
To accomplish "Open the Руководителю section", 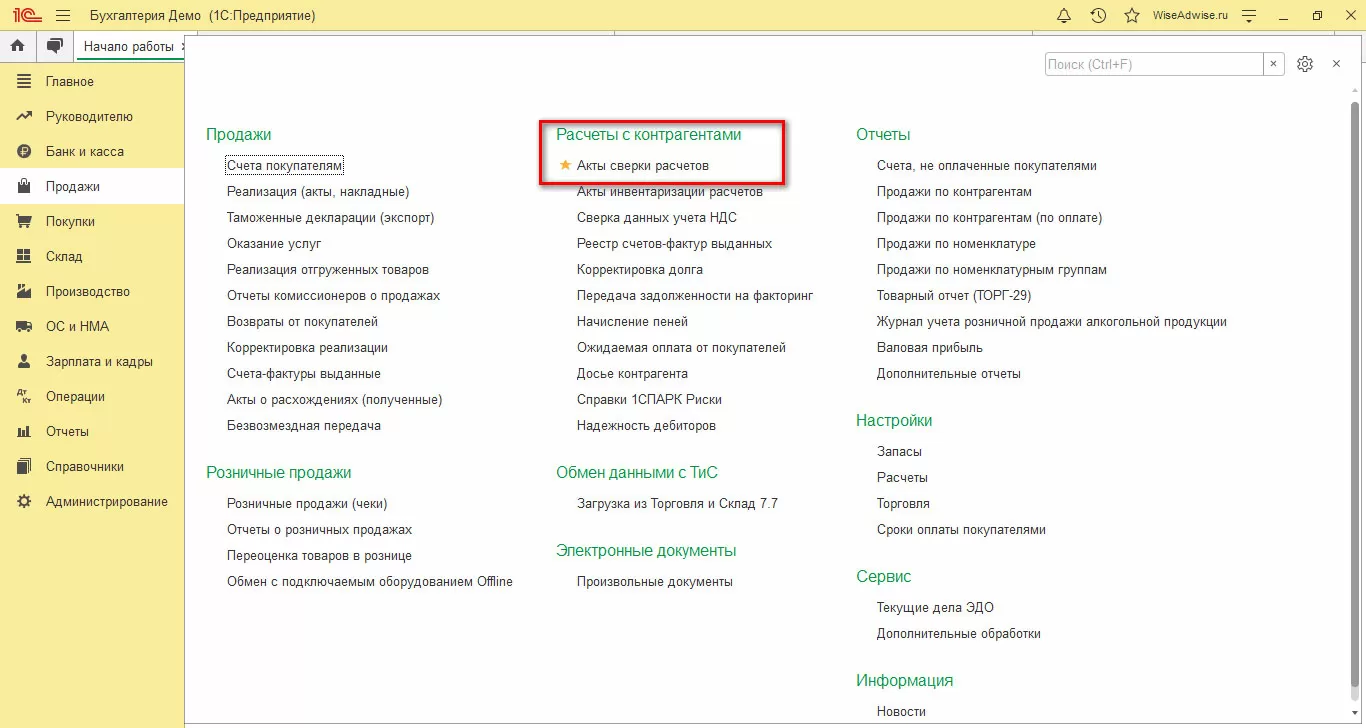I will click(92, 116).
